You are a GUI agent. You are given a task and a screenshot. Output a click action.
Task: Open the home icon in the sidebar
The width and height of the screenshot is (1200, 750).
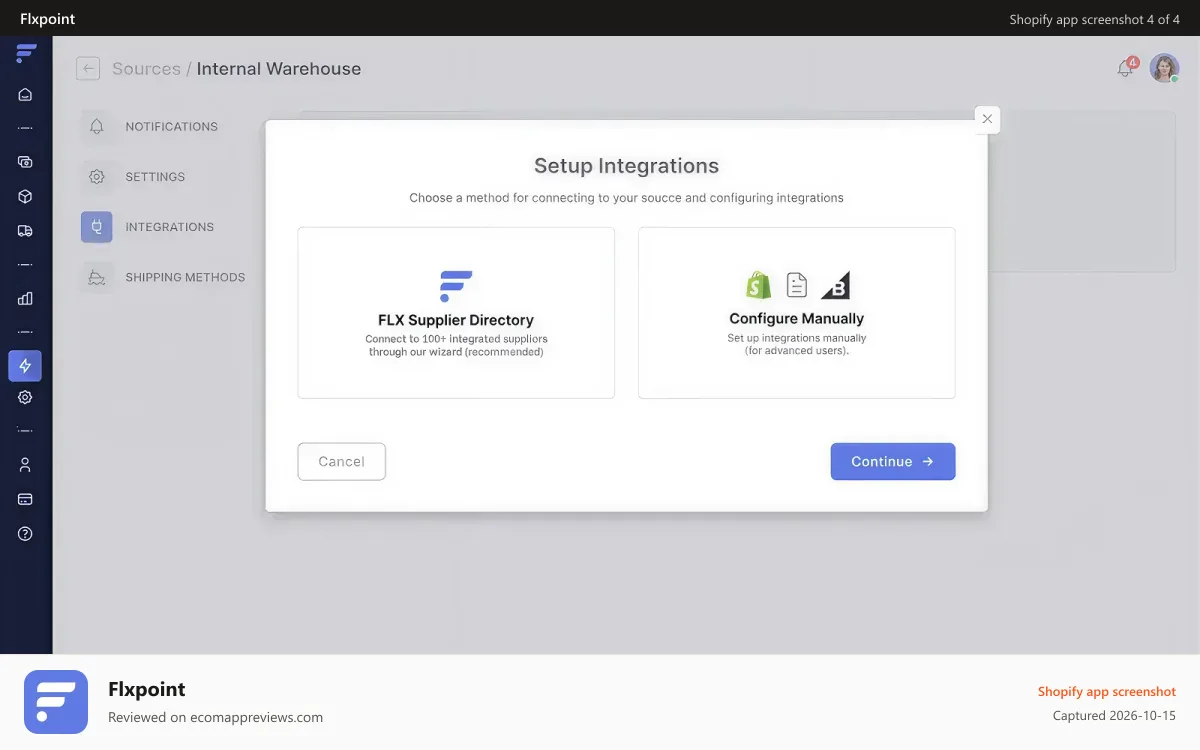click(x=25, y=95)
